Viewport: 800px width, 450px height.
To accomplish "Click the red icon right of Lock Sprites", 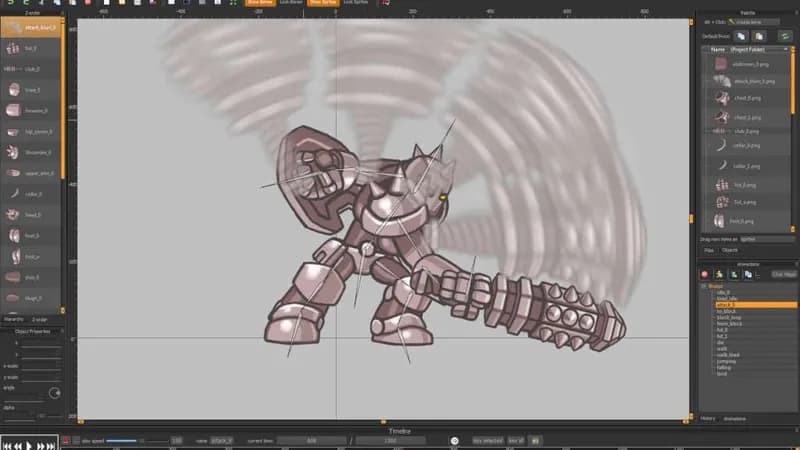I will (386, 3).
